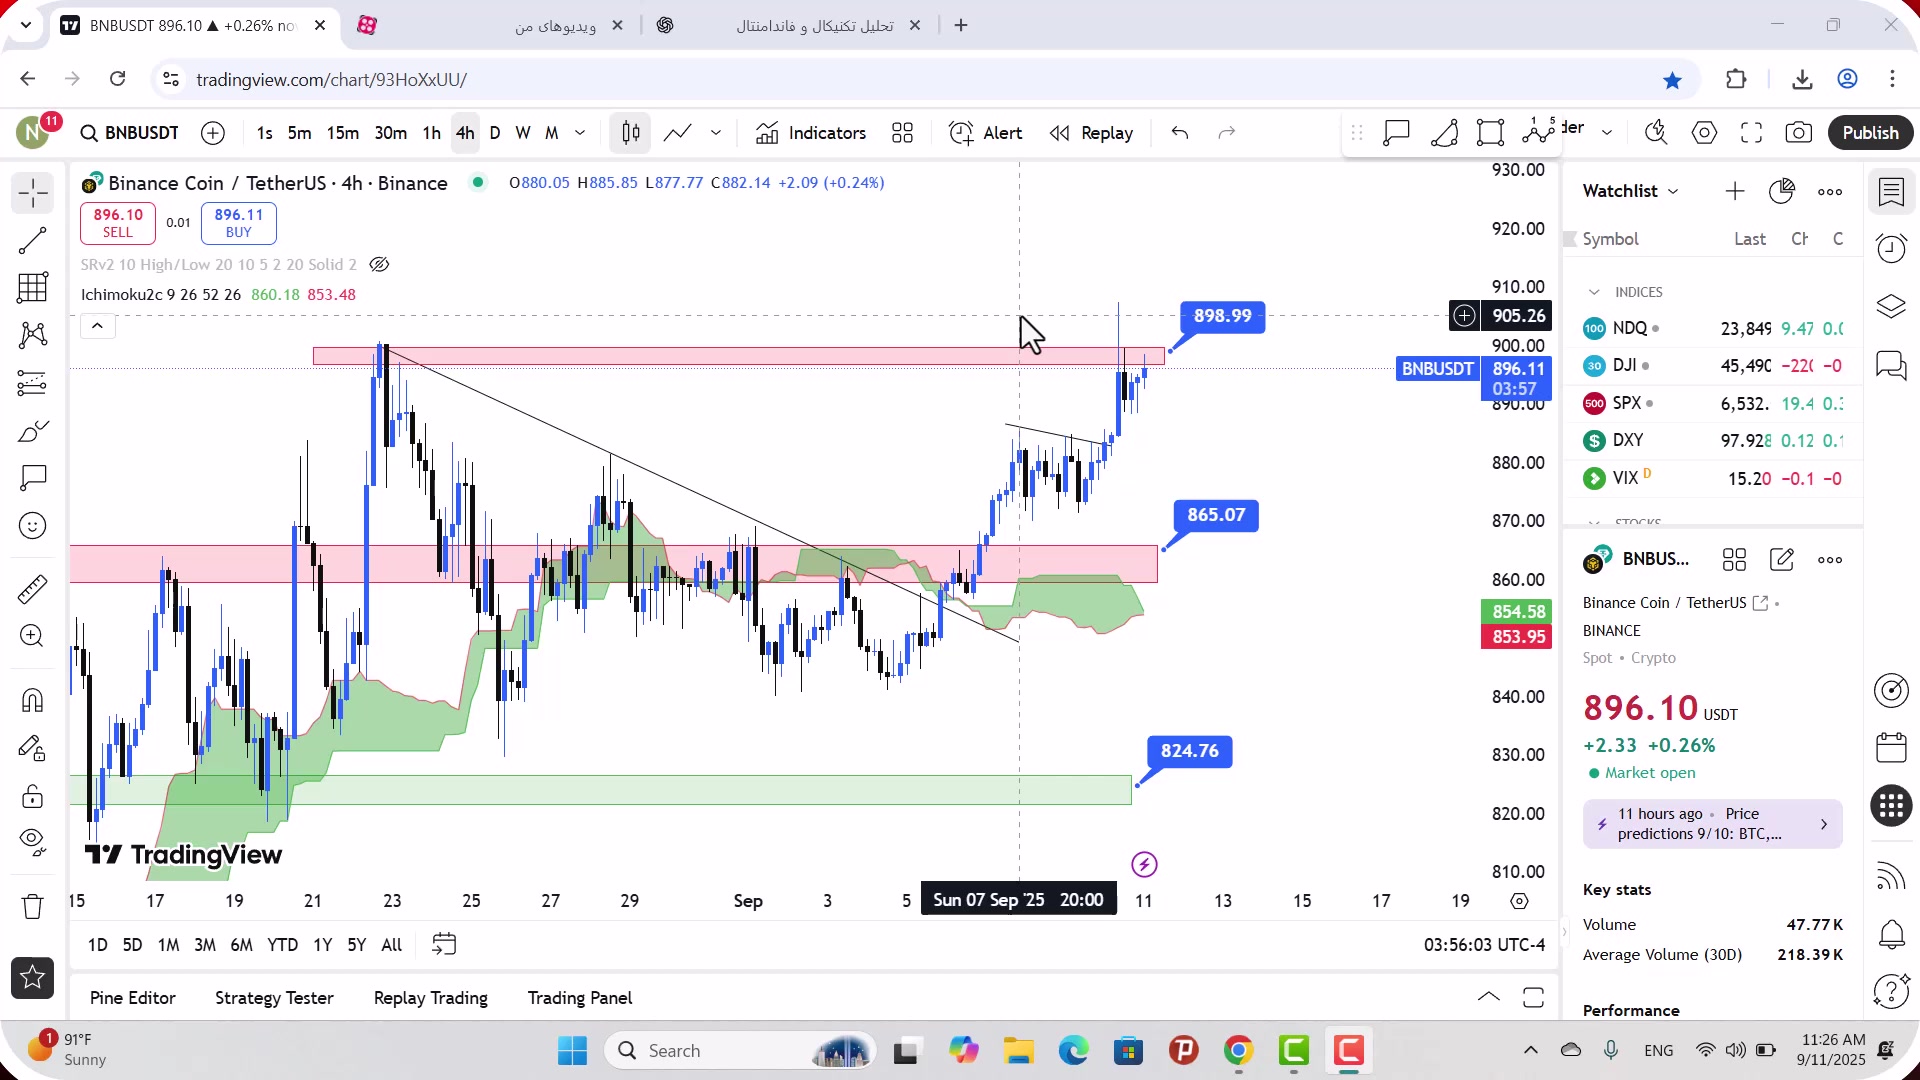Select the 15m timeframe
The height and width of the screenshot is (1080, 1920).
(342, 133)
